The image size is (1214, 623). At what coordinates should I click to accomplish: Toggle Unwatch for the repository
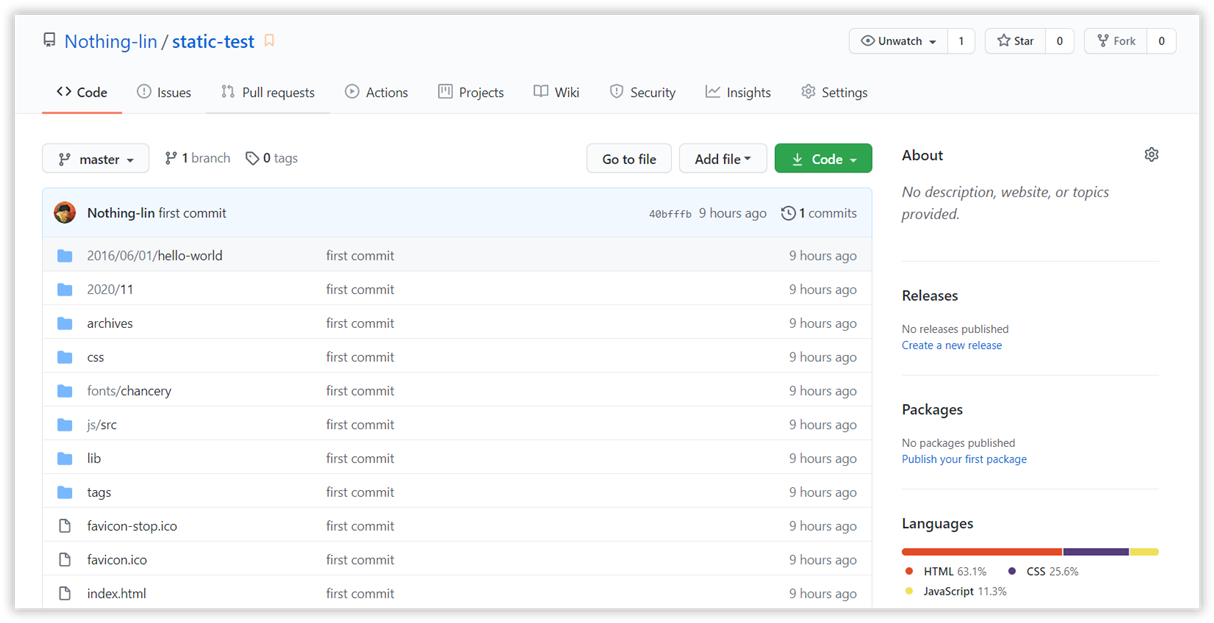click(899, 41)
